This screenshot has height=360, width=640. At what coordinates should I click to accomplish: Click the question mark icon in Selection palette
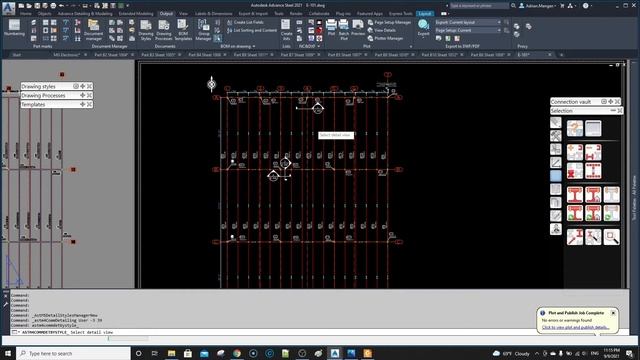point(575,128)
